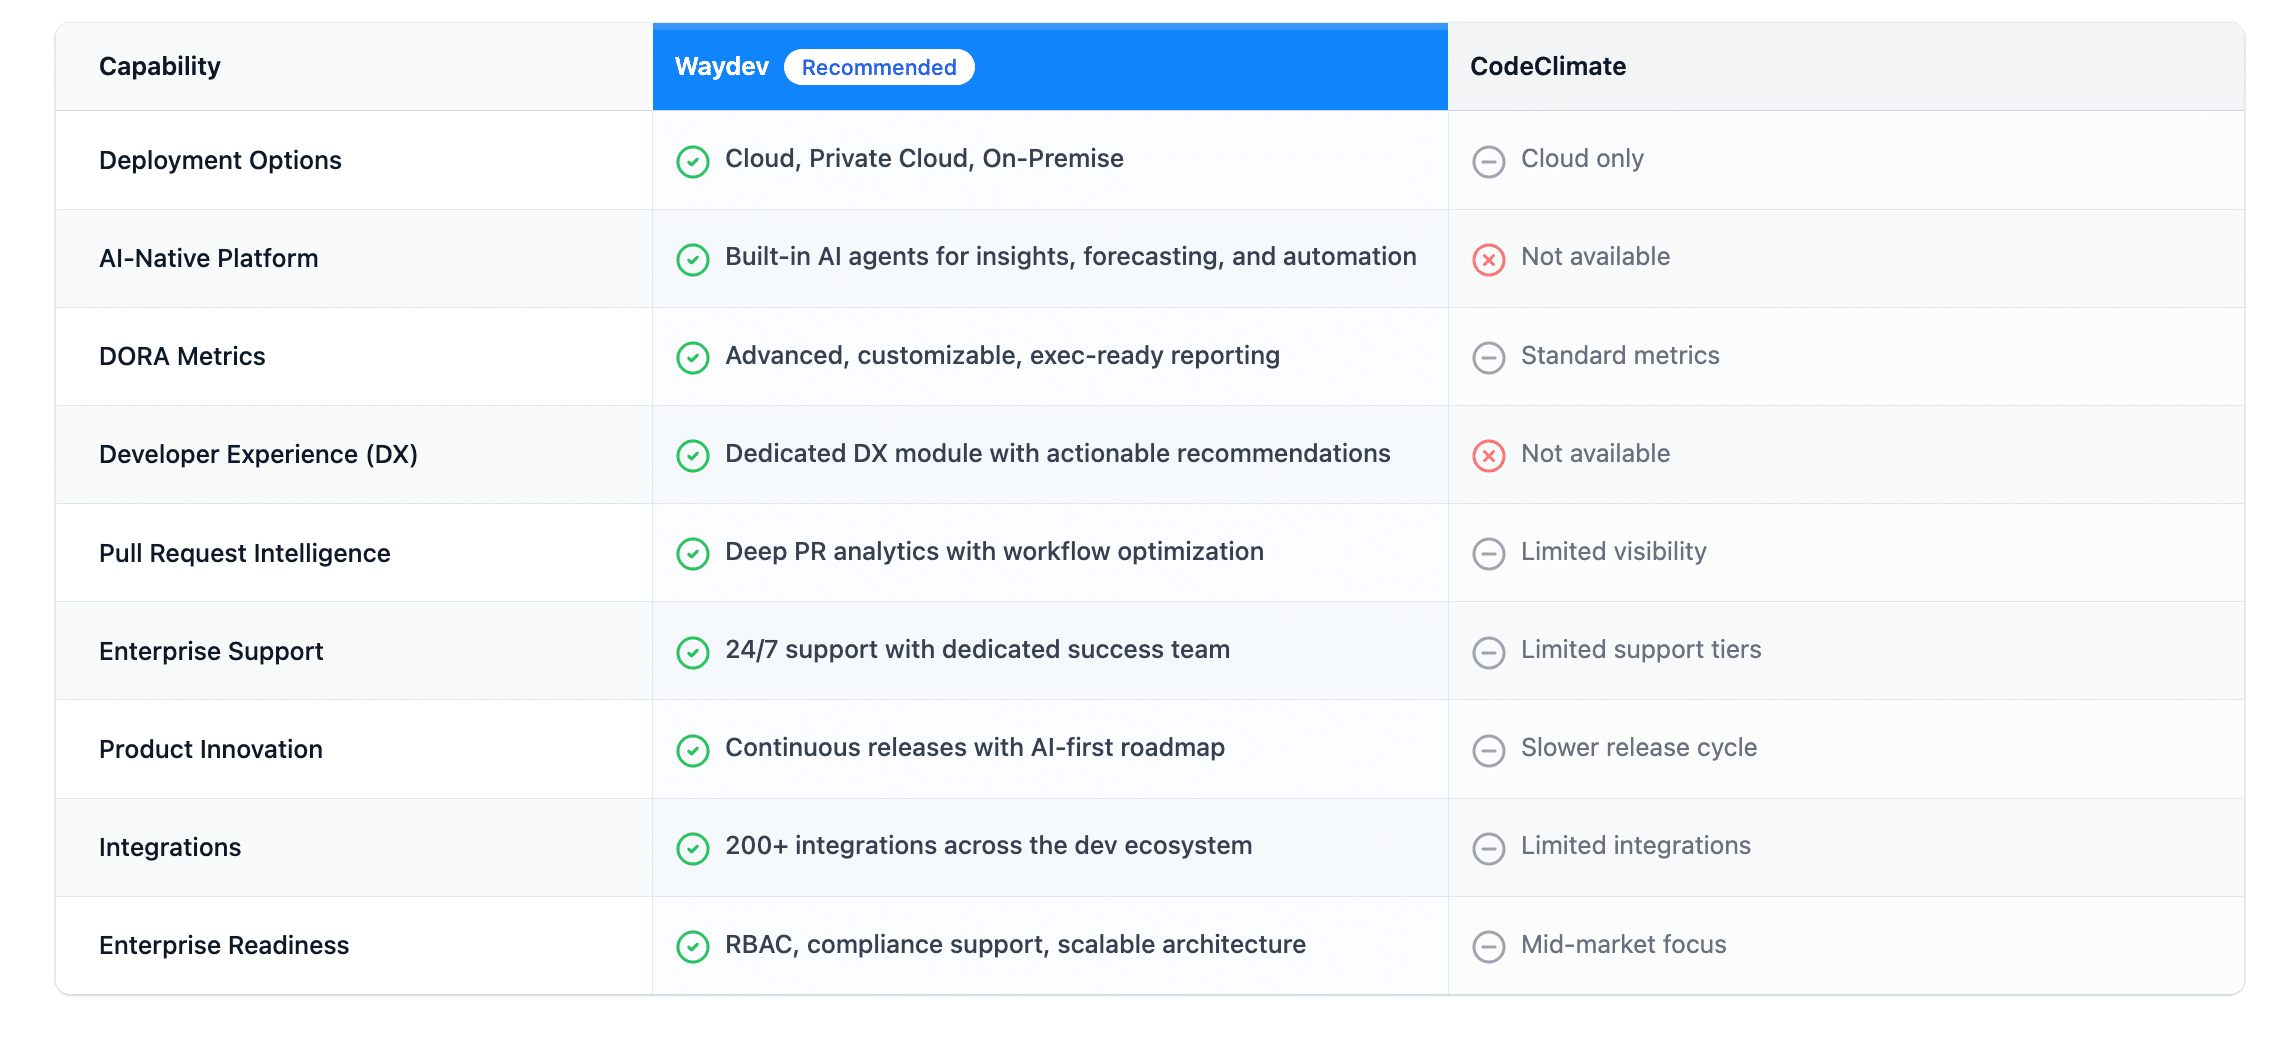Viewport: 2286px width, 1046px height.
Task: Click the green checkmark beside Deployment Options
Action: [x=692, y=161]
